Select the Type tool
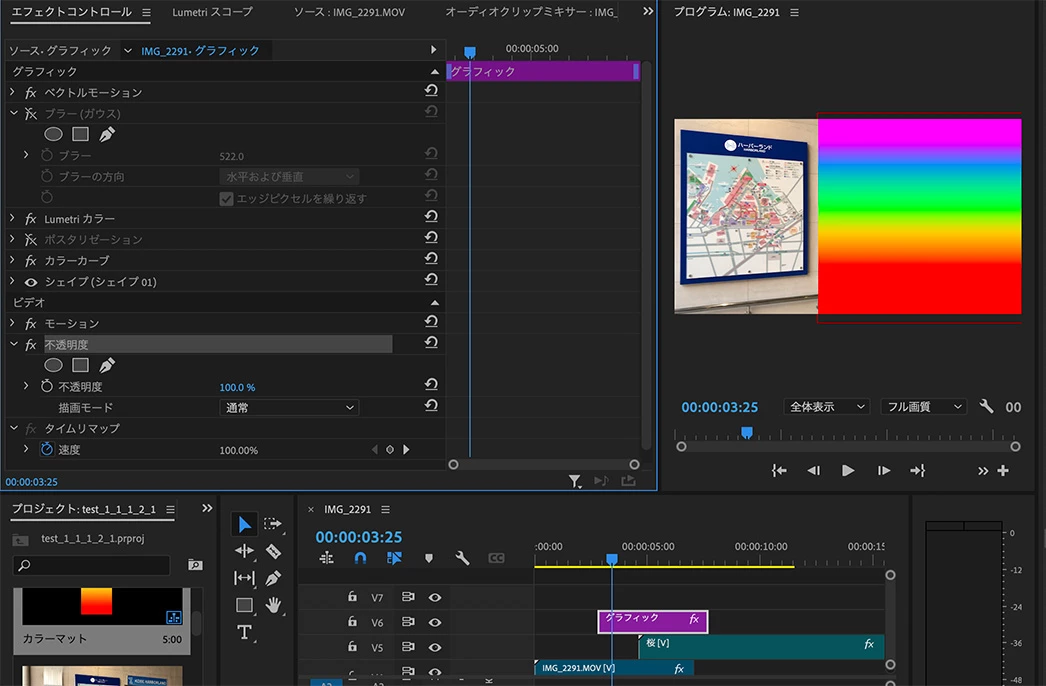1046x686 pixels. (x=244, y=632)
